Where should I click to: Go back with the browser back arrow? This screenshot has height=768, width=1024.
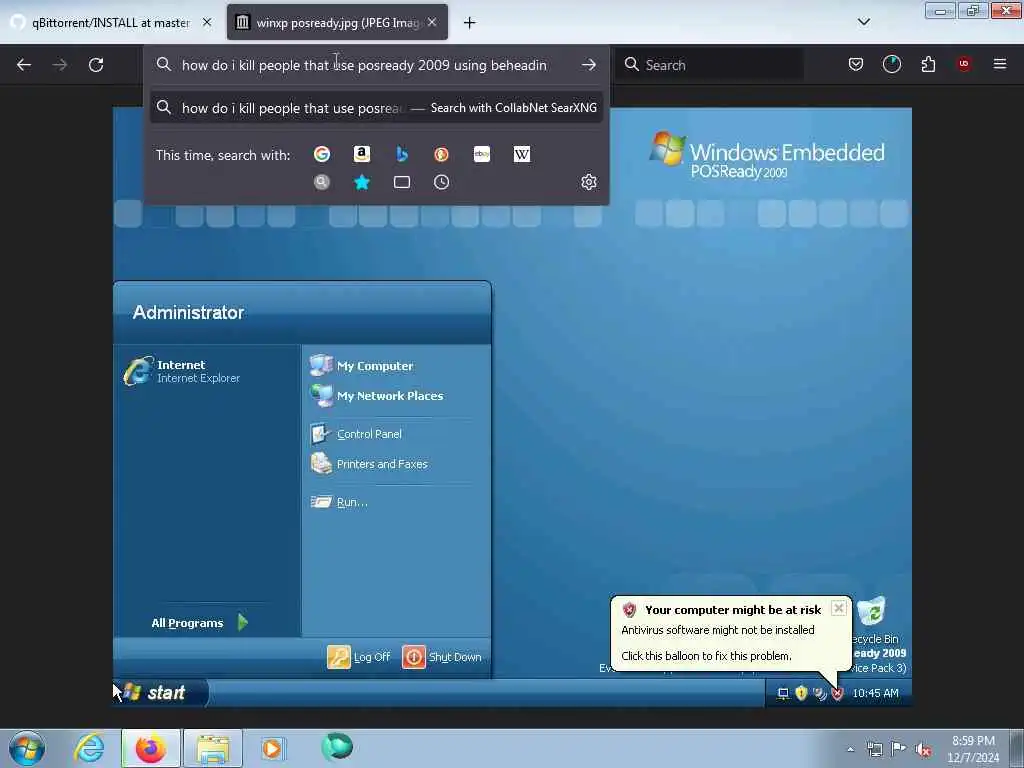24,65
